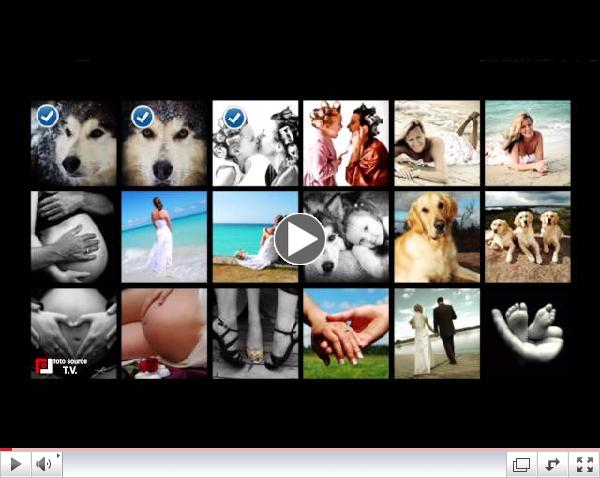Enter fullscreen with the four-arrows icon

584,465
